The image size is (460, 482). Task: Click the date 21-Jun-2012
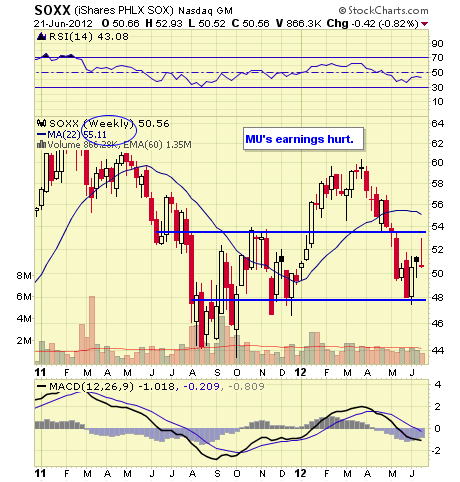63,24
